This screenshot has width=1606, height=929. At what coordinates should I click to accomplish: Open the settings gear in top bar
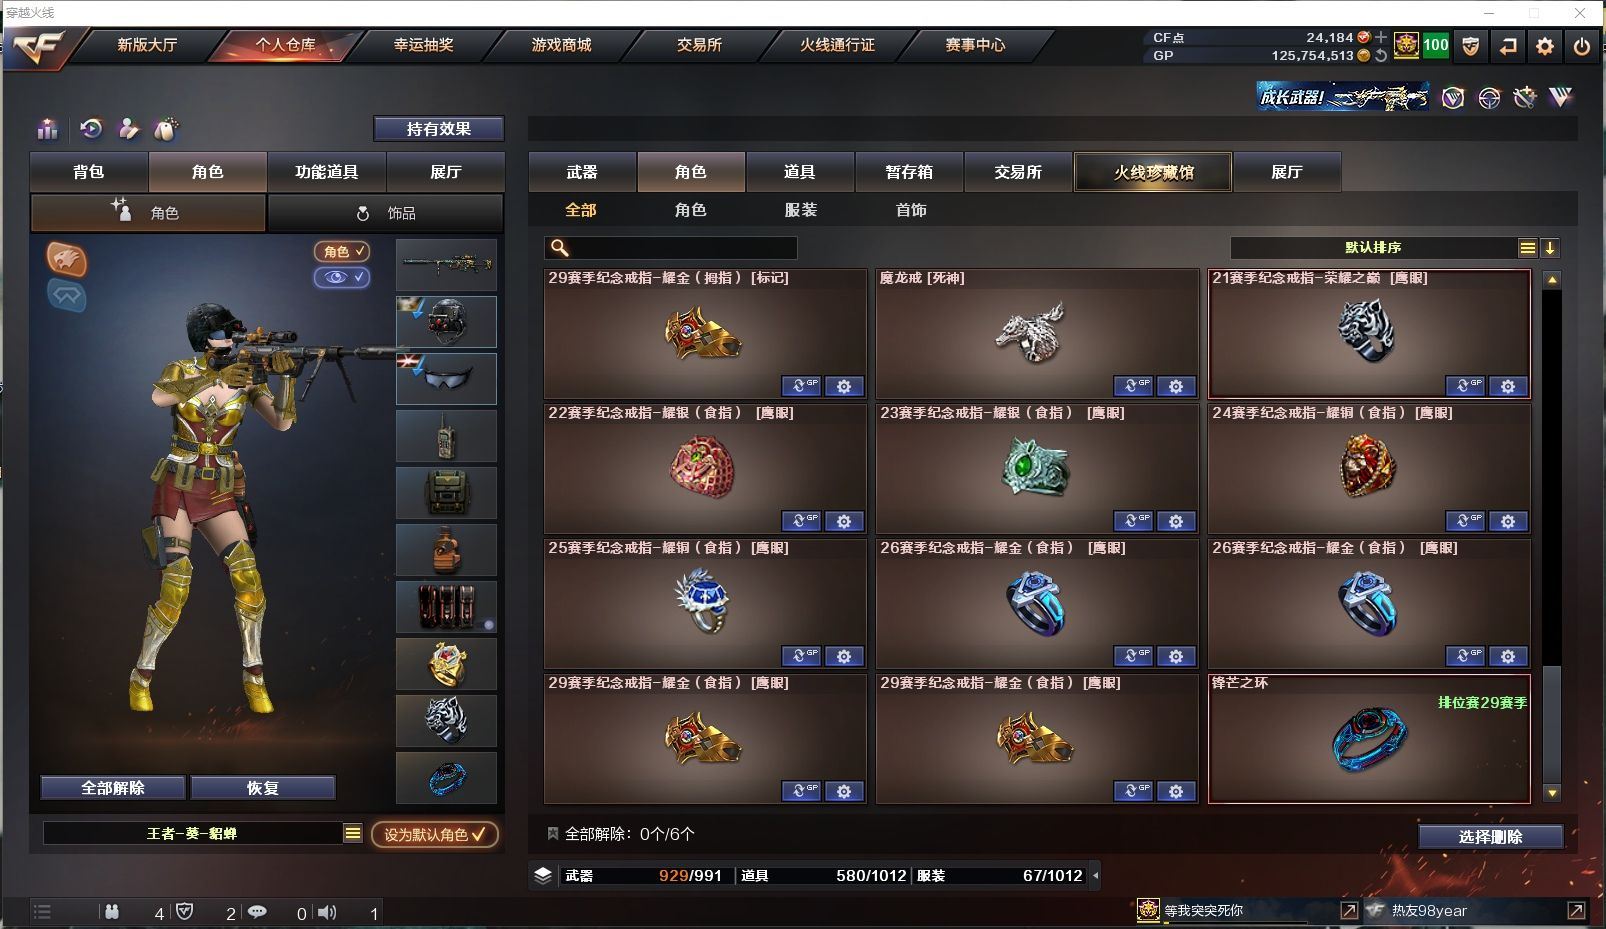coord(1545,46)
